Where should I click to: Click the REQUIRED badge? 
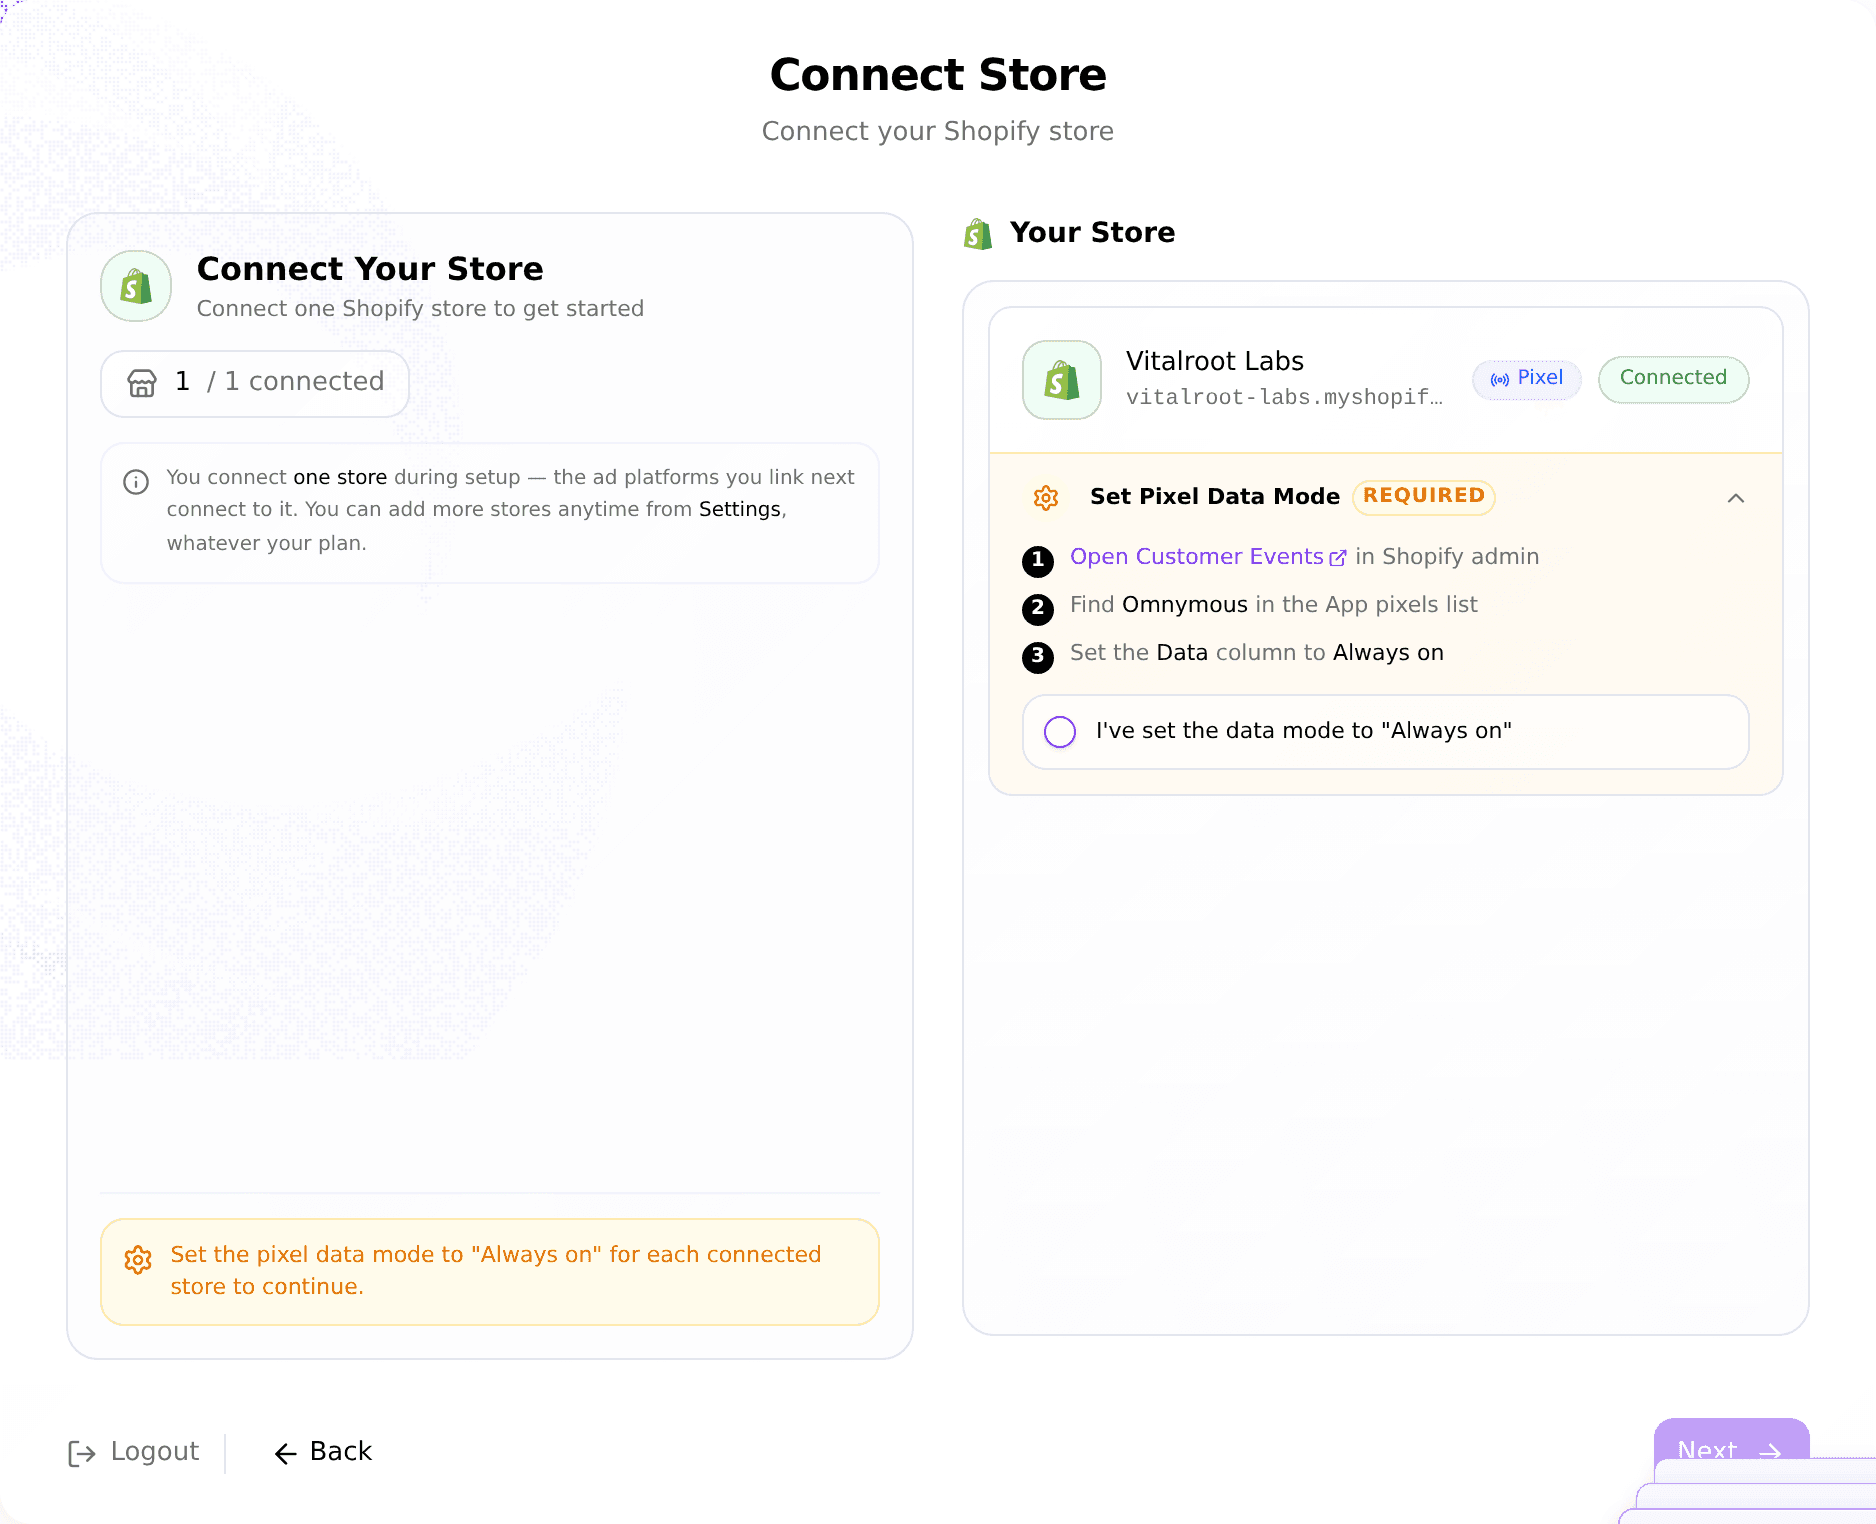pos(1423,497)
